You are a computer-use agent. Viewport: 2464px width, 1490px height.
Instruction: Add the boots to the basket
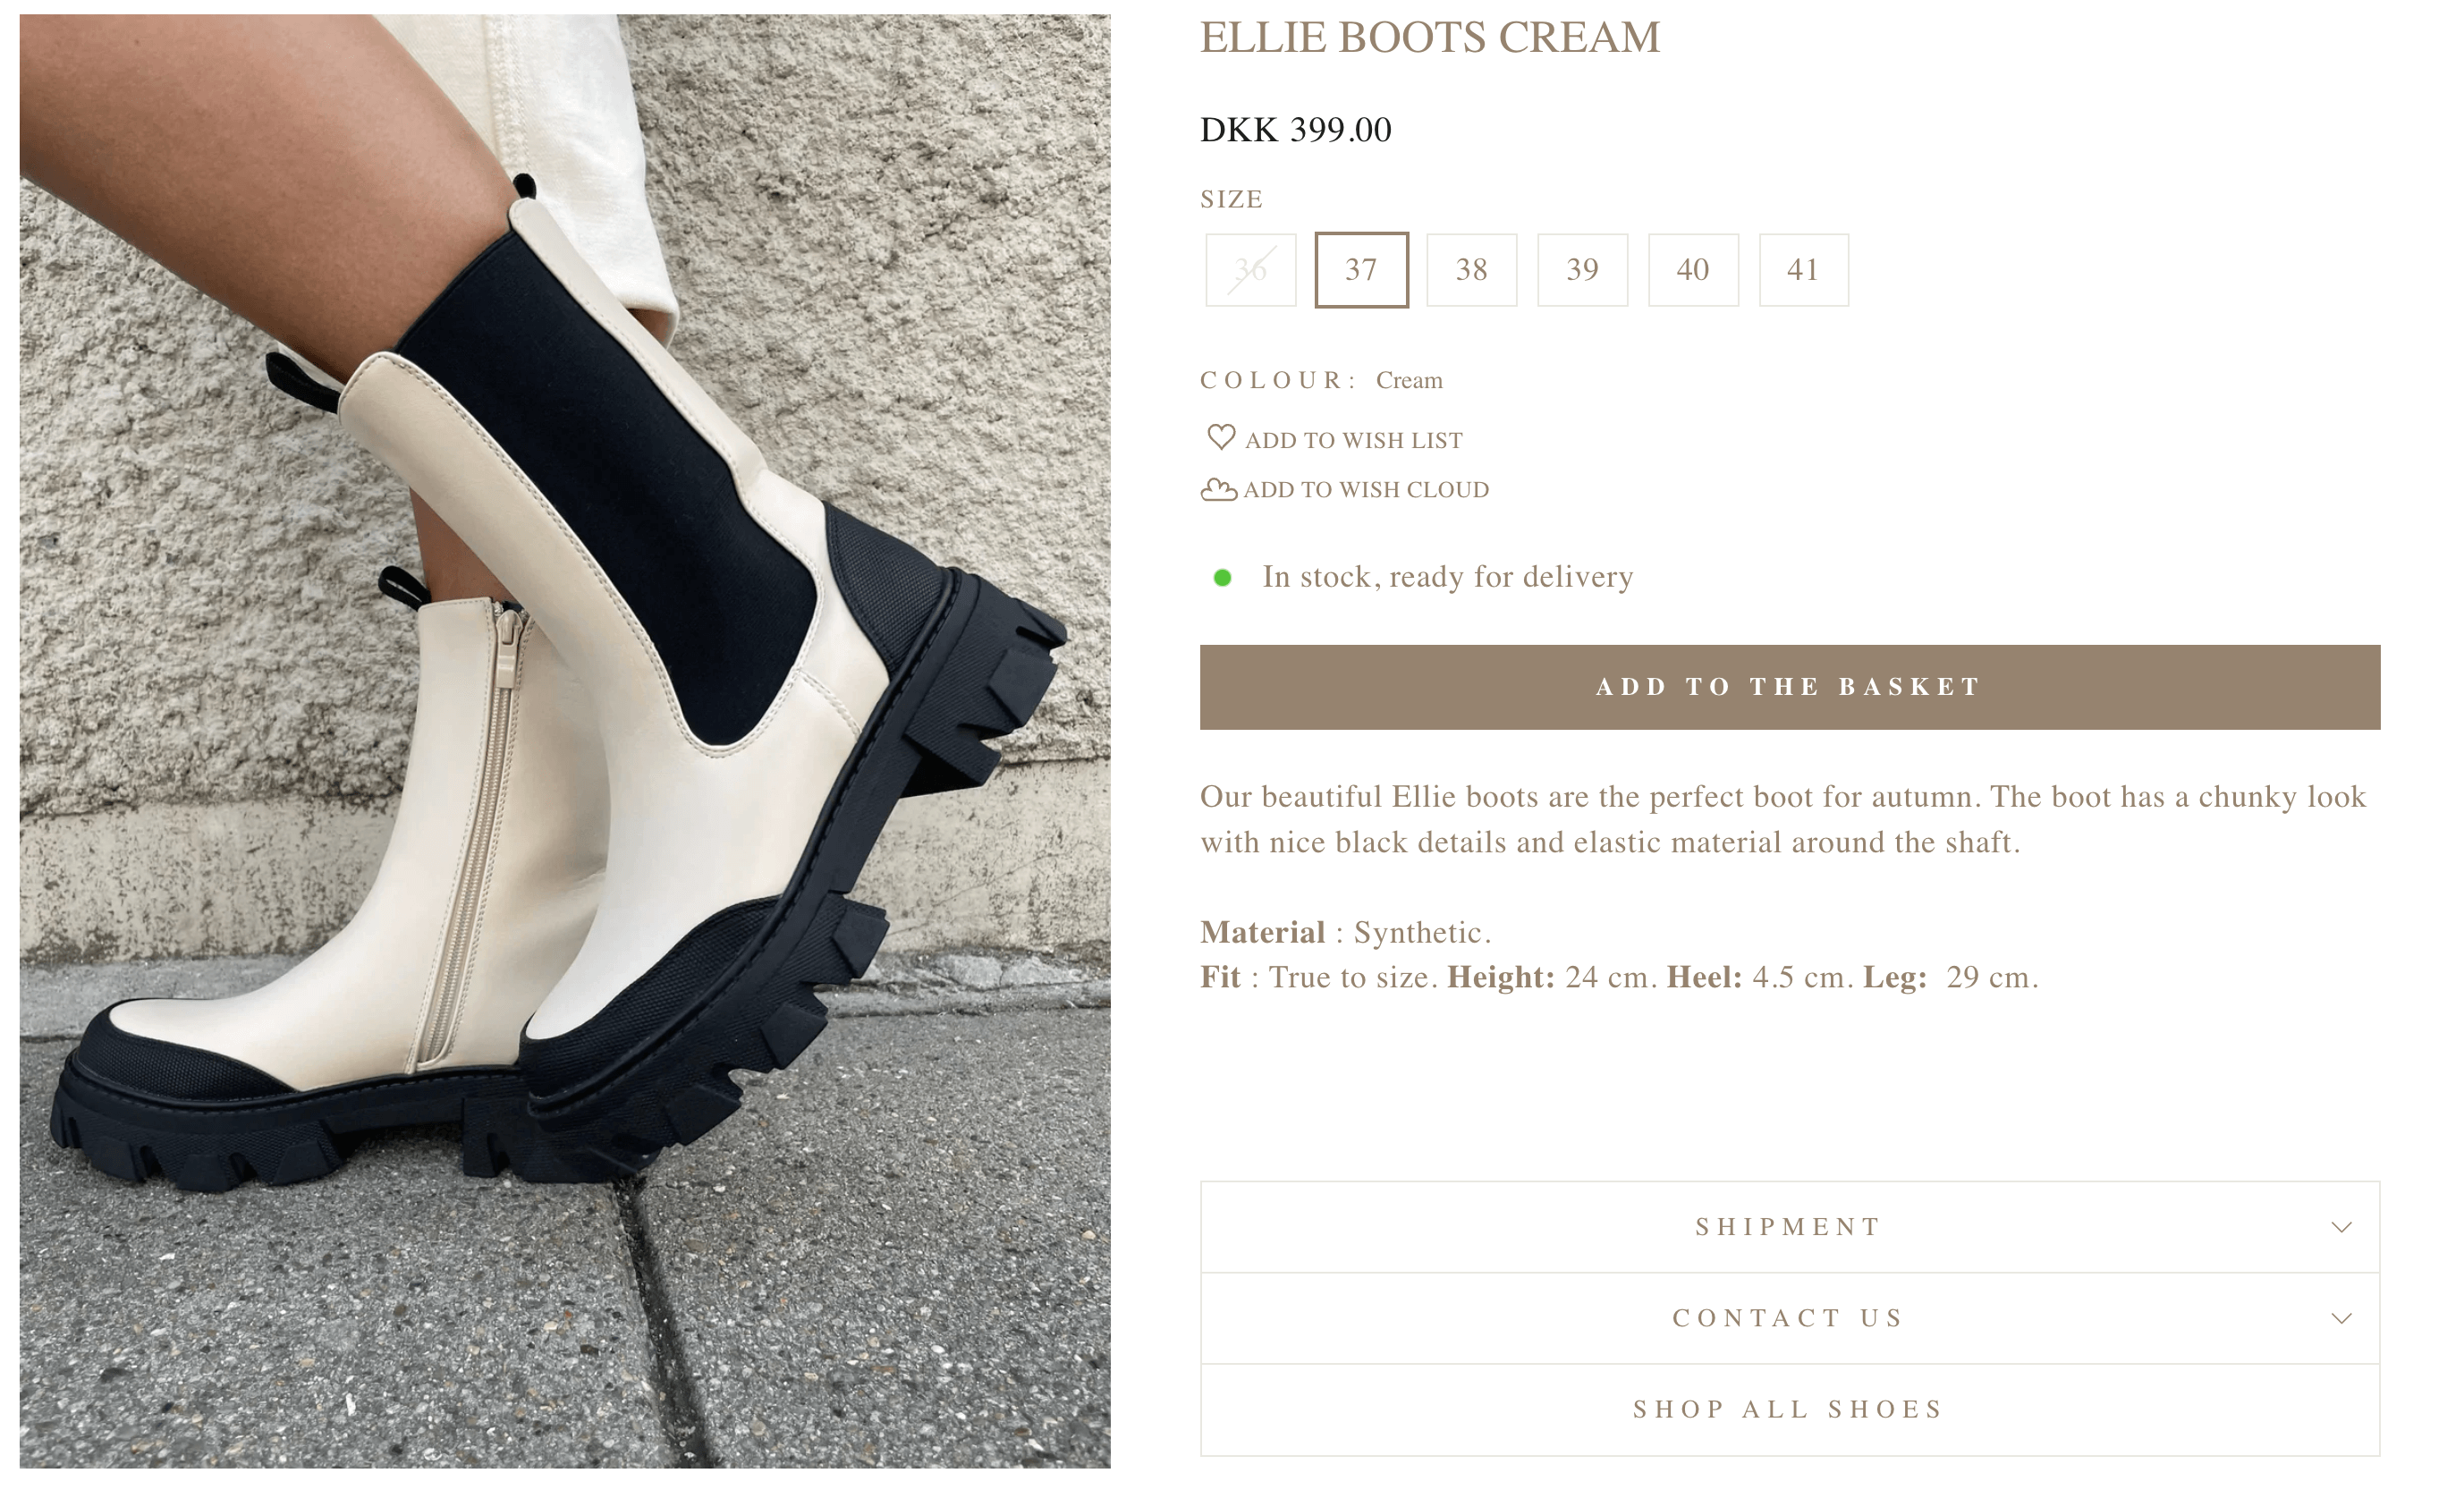tap(1790, 687)
